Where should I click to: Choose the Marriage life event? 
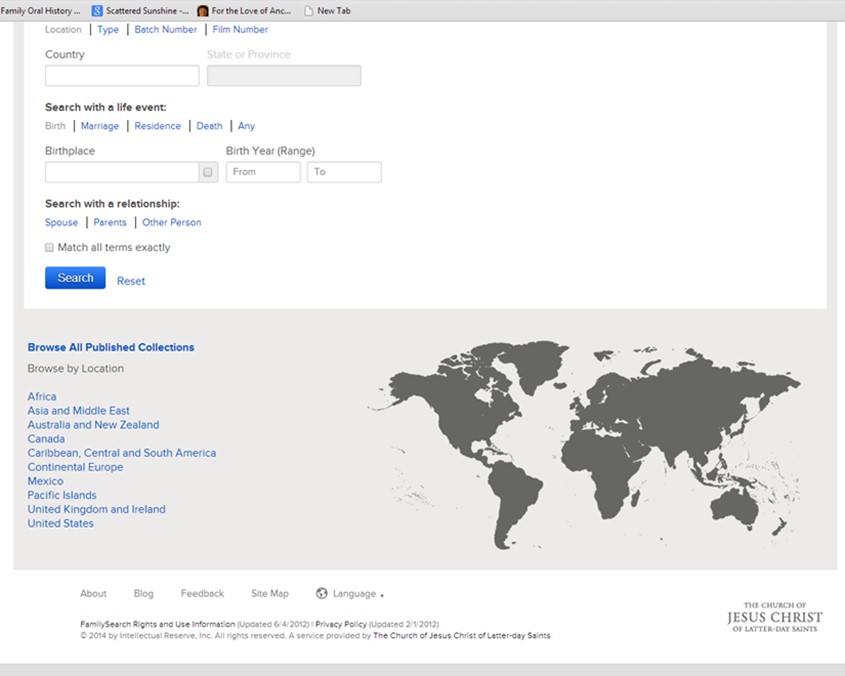pyautogui.click(x=100, y=126)
